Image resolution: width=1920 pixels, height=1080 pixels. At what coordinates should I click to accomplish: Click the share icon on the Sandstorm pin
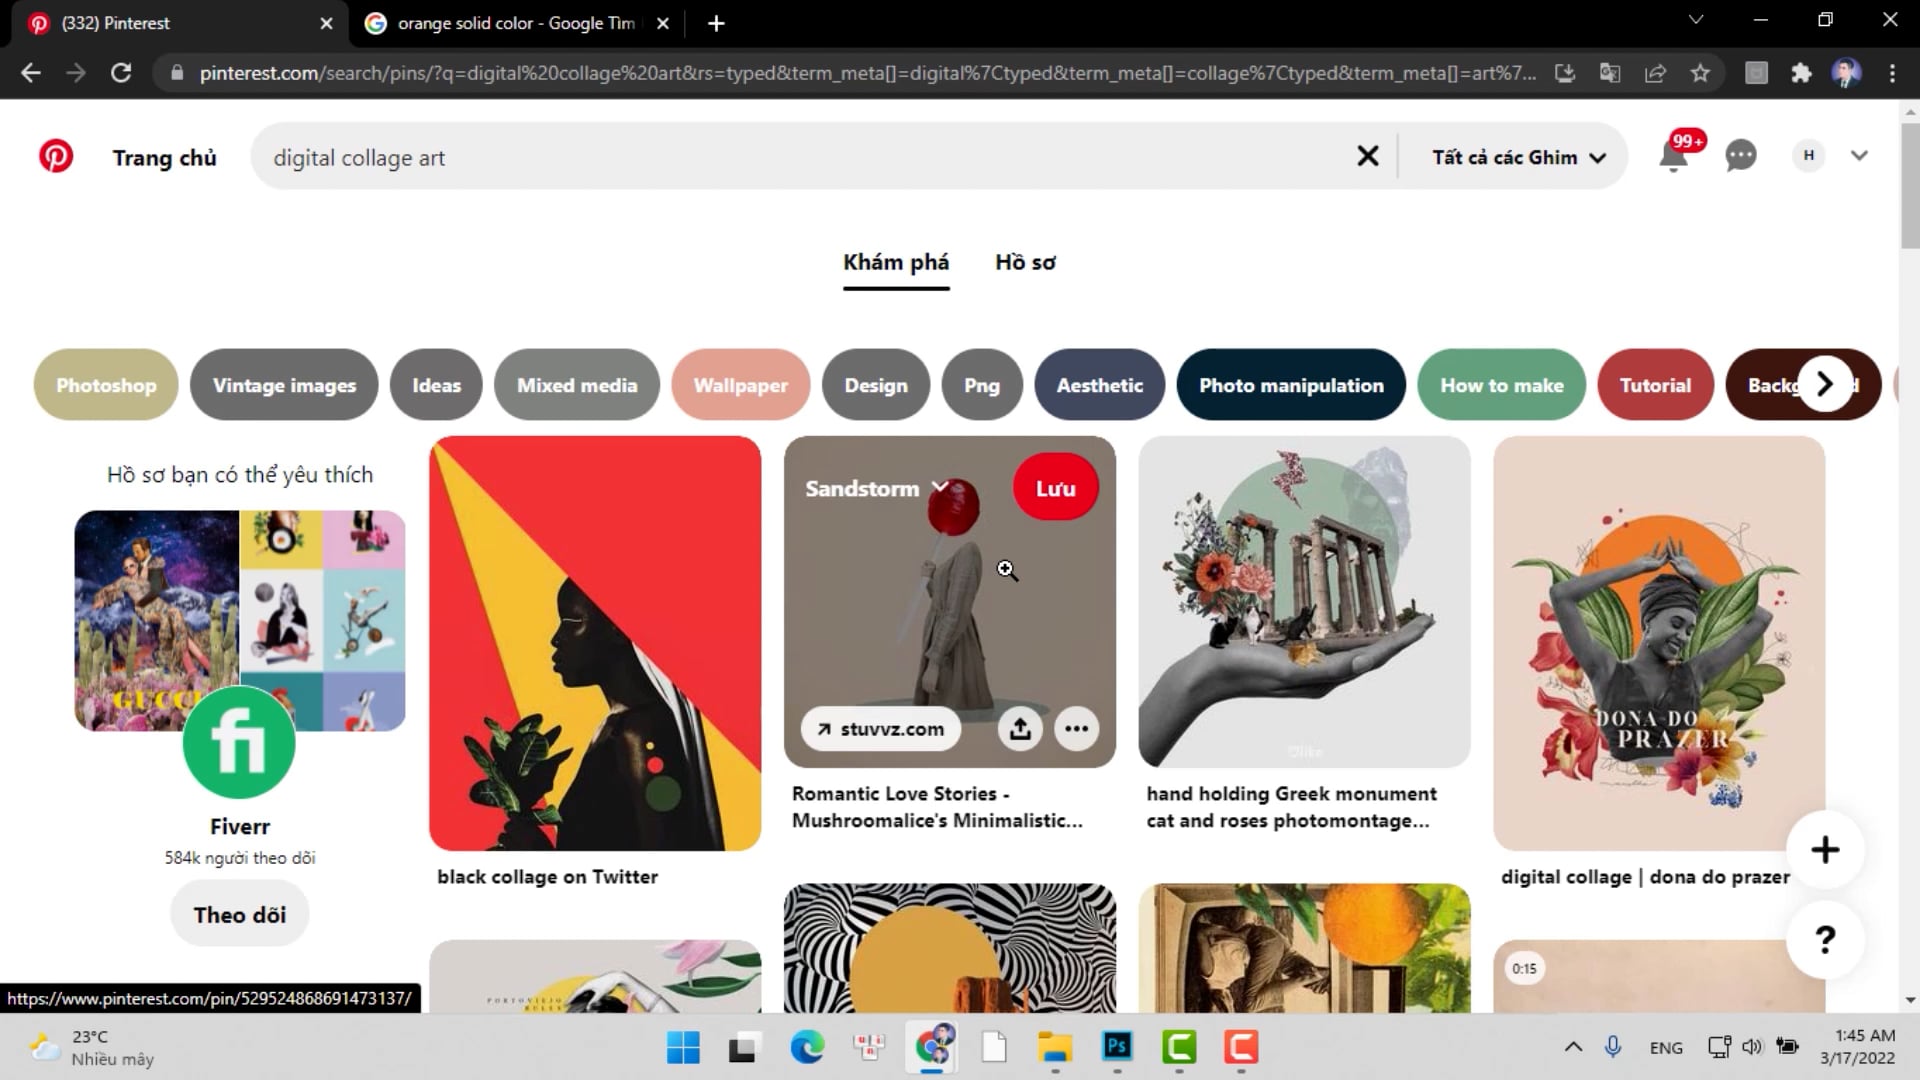[x=1020, y=729]
